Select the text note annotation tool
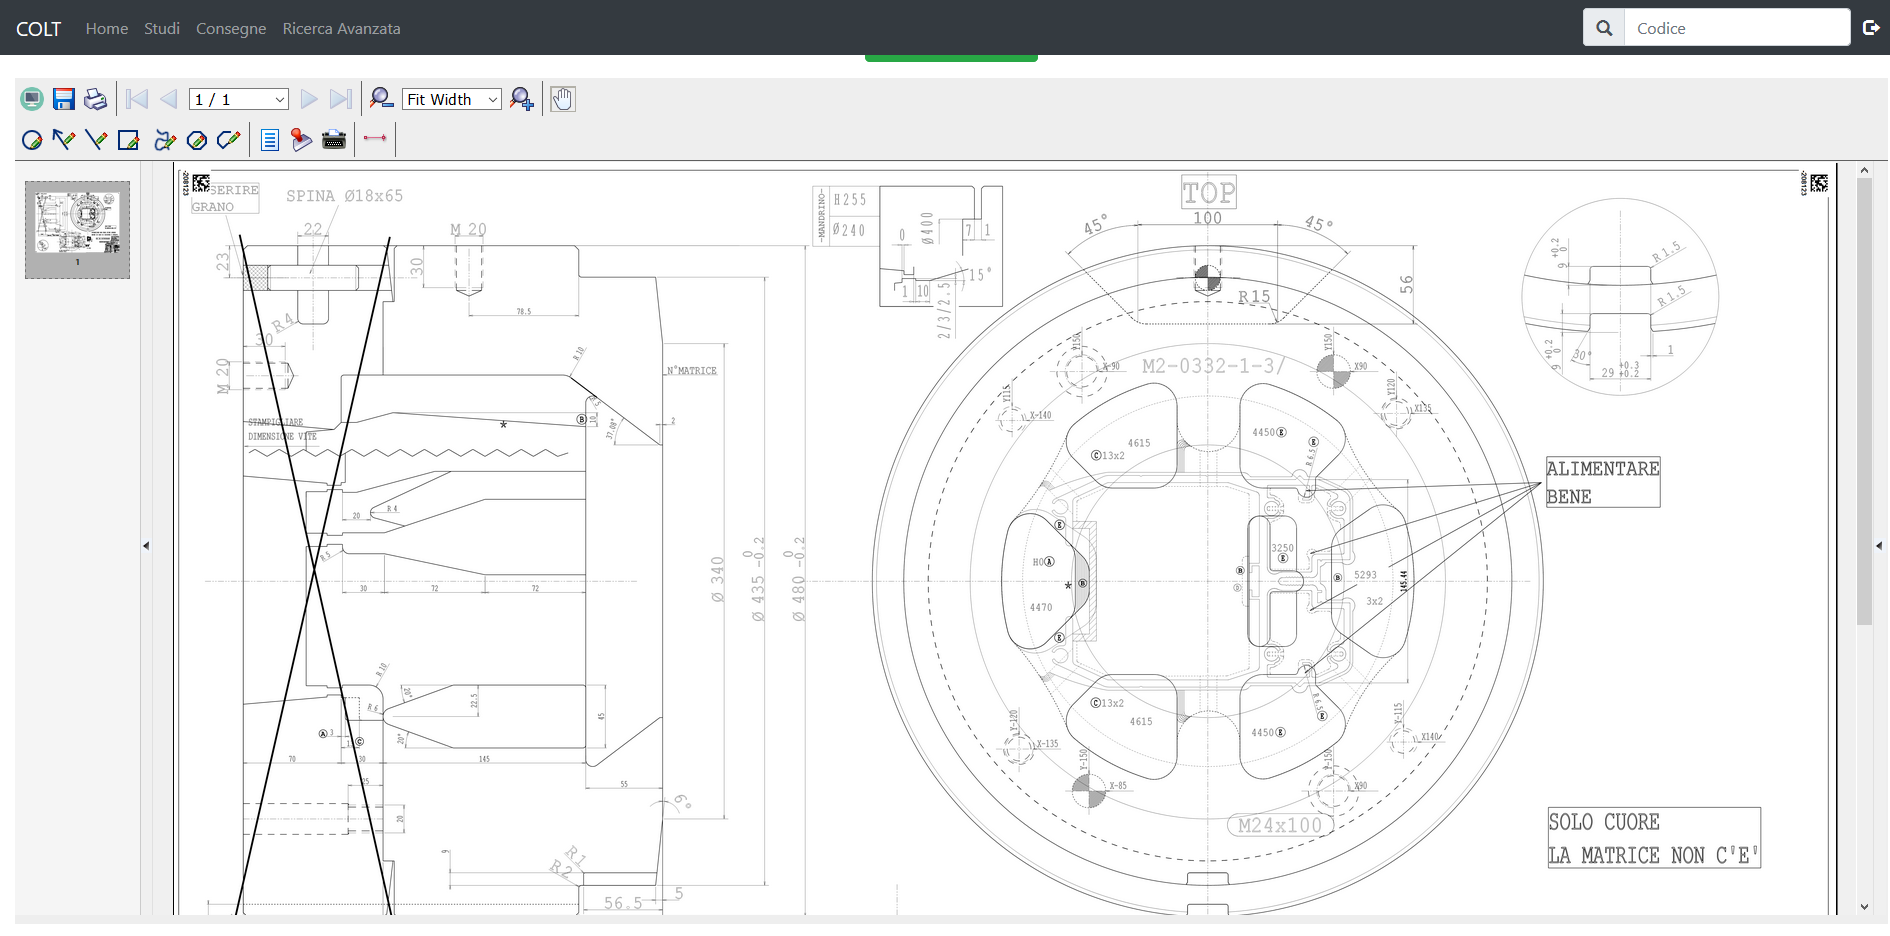 click(x=270, y=140)
